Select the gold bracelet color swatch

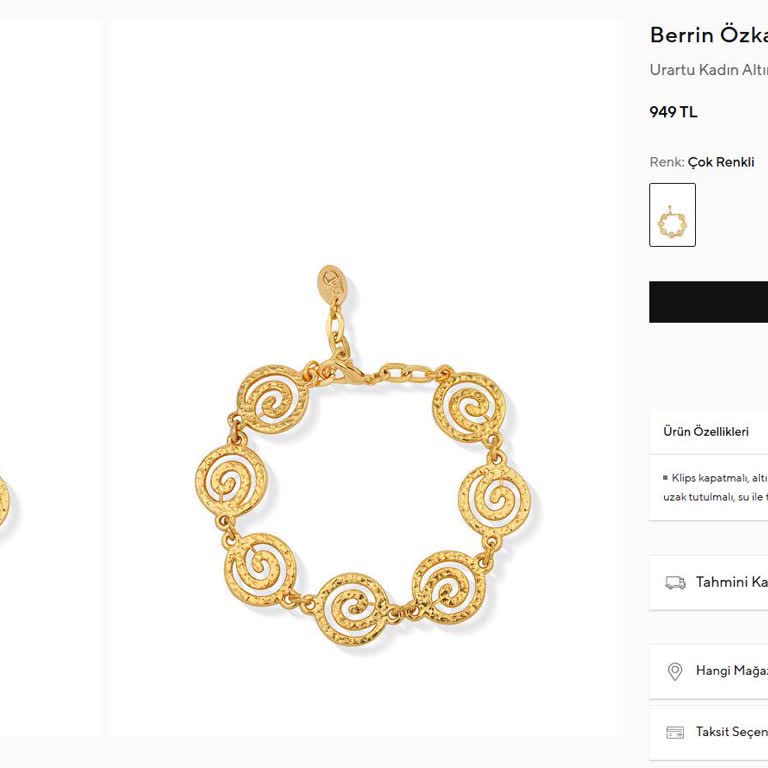[672, 215]
